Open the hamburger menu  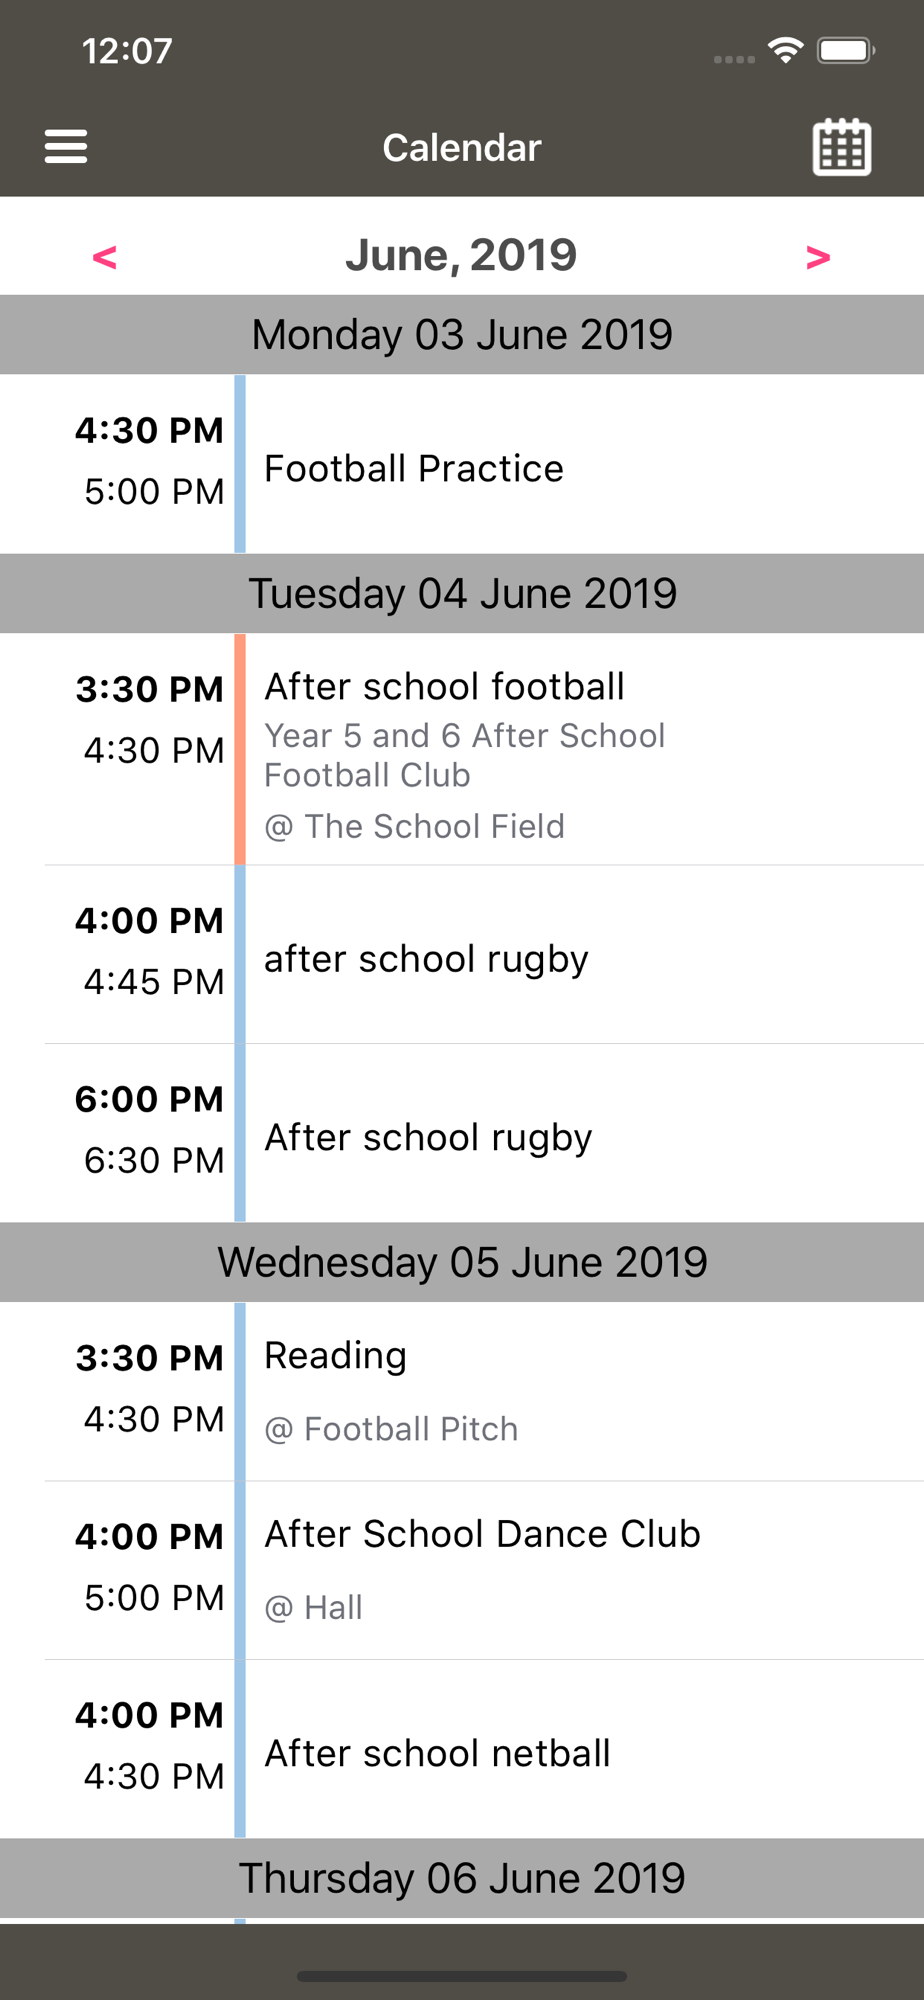point(66,147)
